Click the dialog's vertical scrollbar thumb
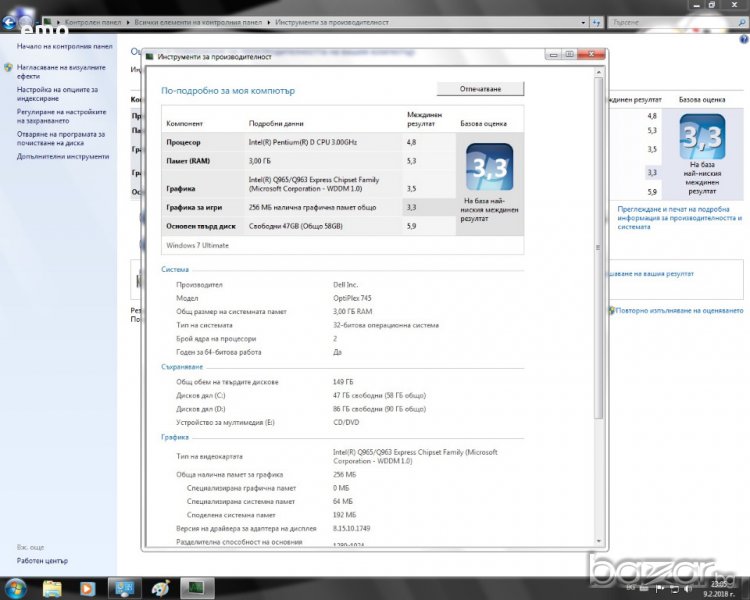The height and width of the screenshot is (600, 750). click(598, 247)
